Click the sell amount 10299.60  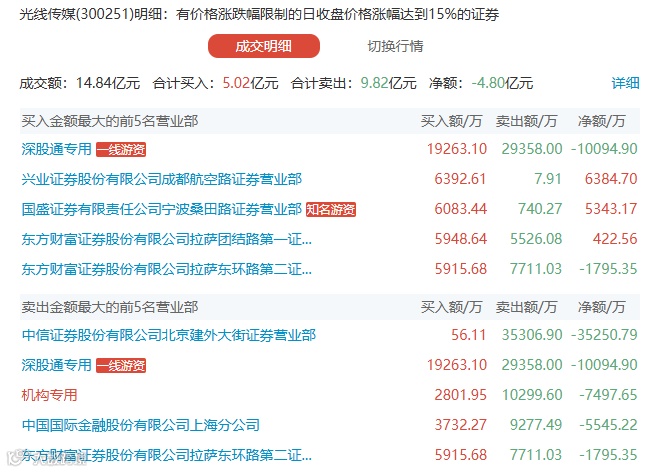532,395
